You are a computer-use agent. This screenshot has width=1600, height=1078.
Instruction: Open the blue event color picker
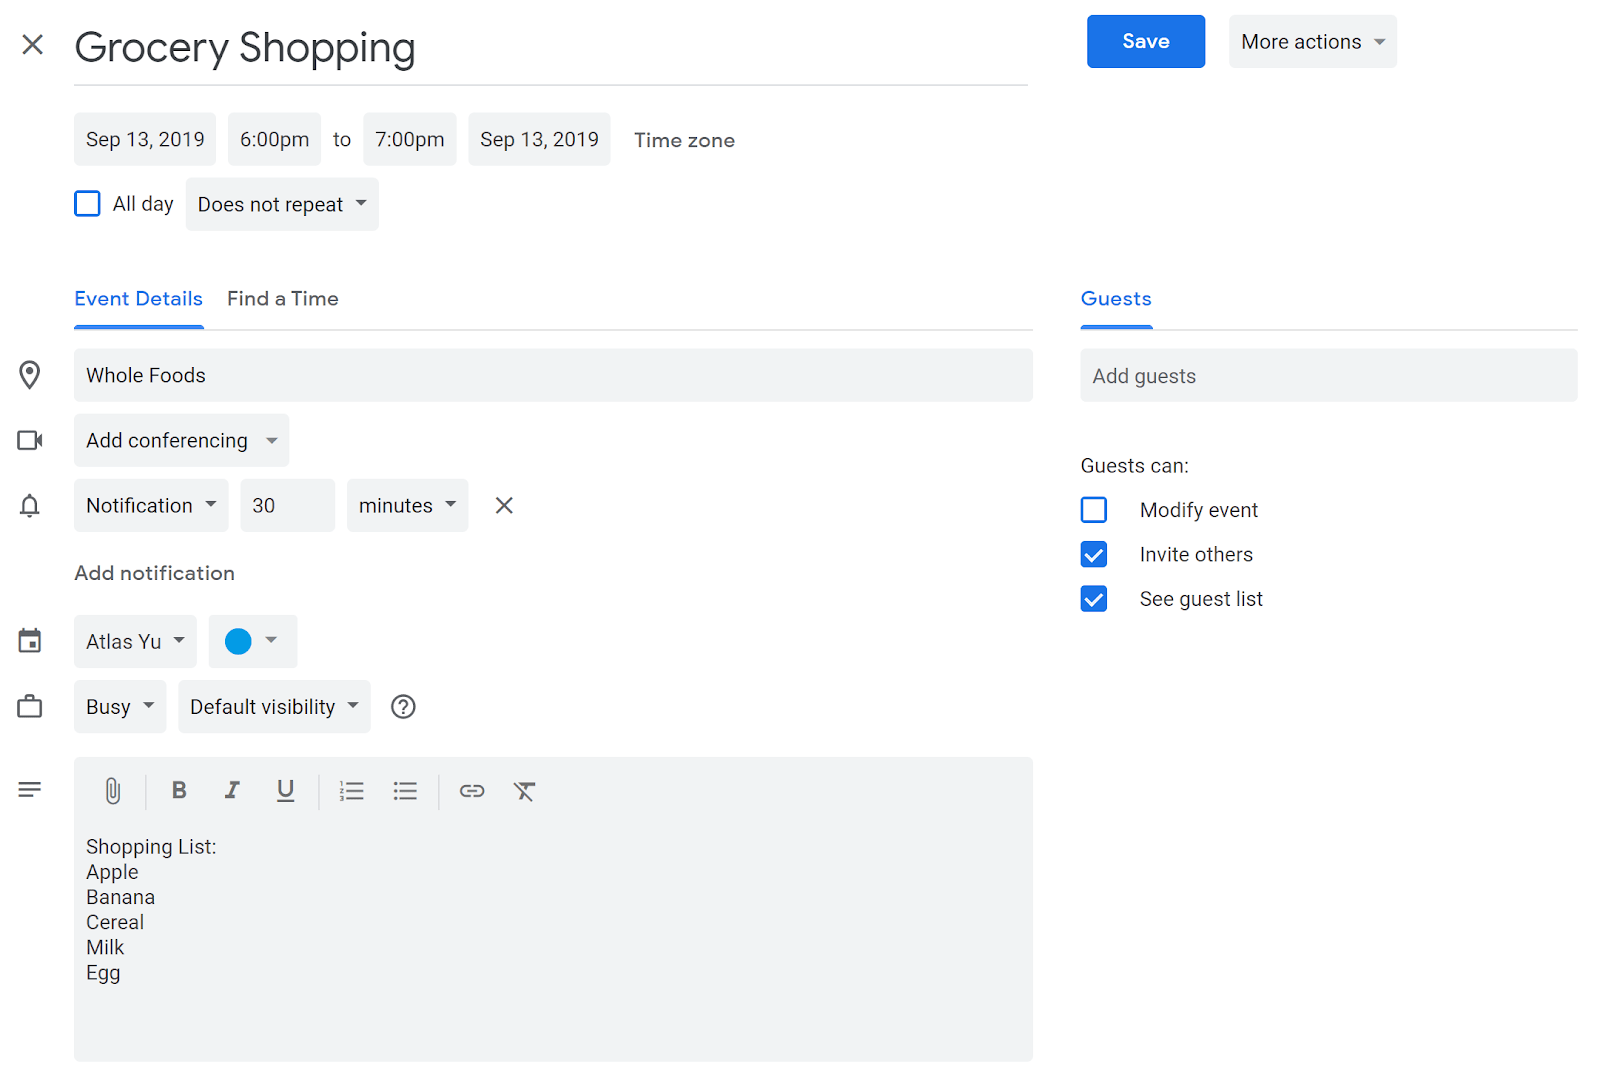point(252,642)
